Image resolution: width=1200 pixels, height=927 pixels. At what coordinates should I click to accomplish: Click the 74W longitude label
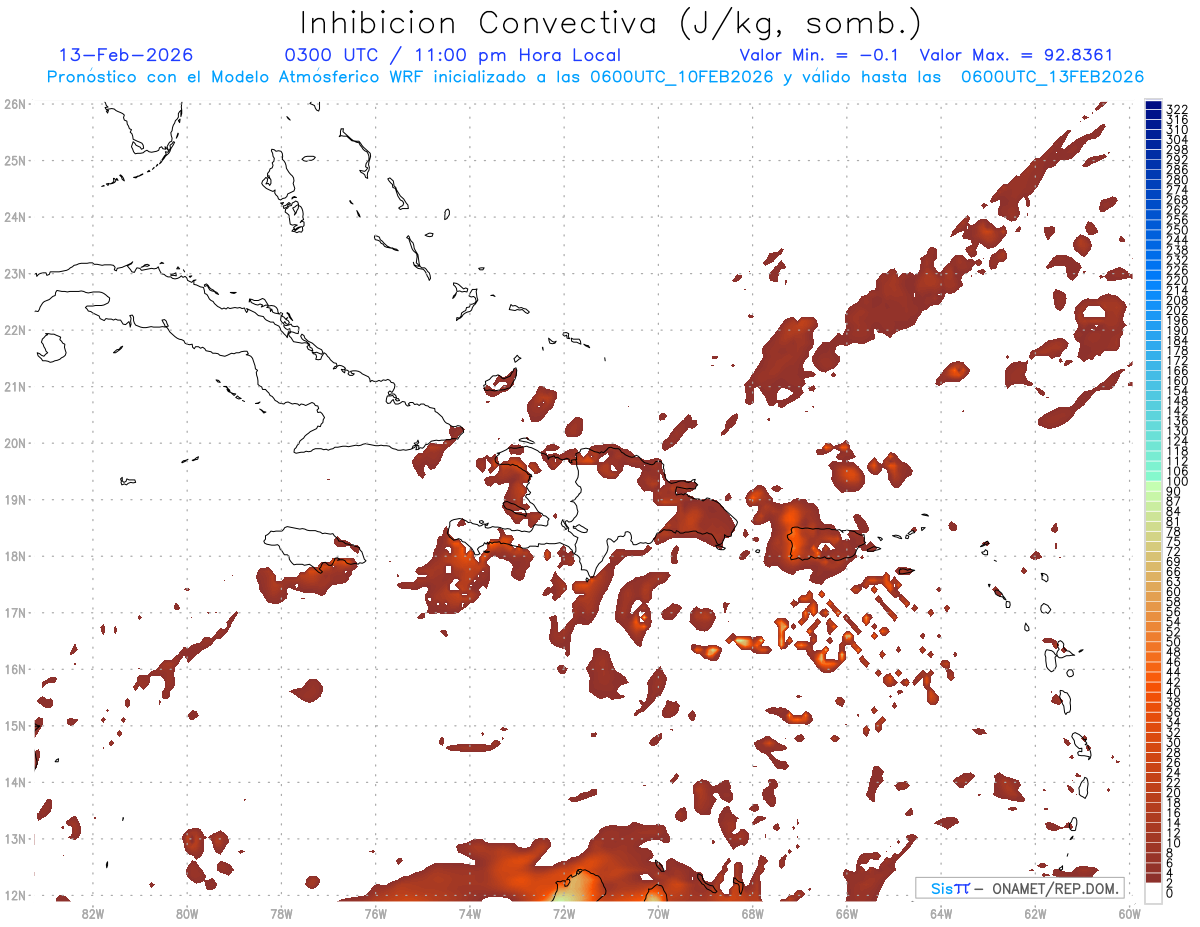tap(470, 913)
